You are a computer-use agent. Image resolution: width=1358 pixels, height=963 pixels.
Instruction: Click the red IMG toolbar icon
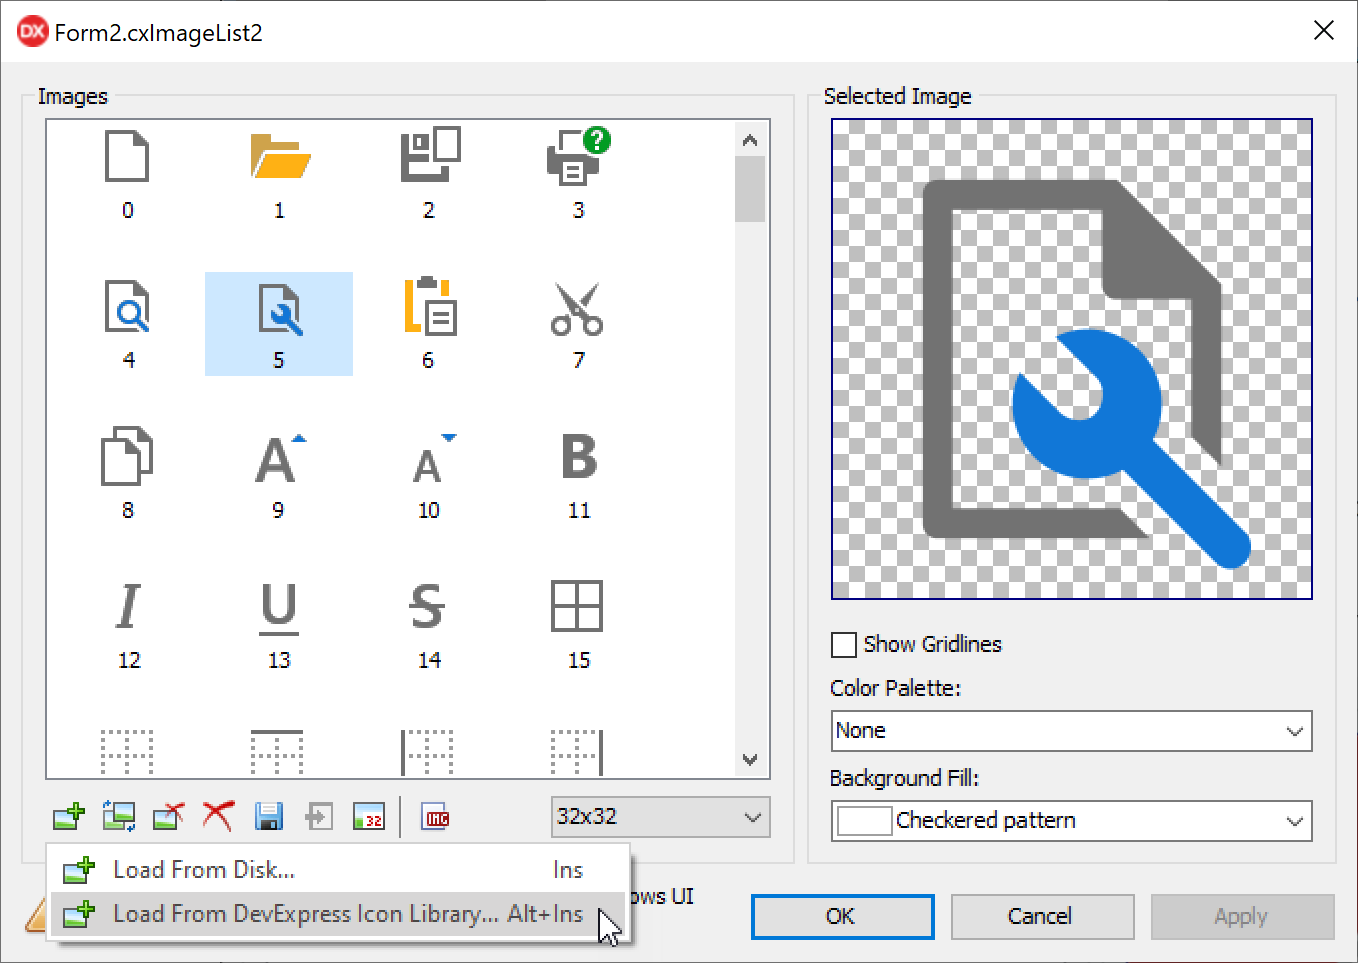[x=436, y=817]
